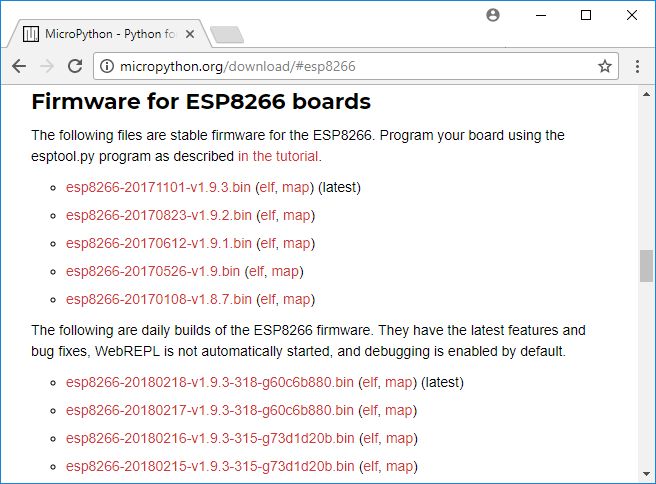Download esp8266-20170823-v1.9.2.bin
This screenshot has height=484, width=656.
(159, 215)
